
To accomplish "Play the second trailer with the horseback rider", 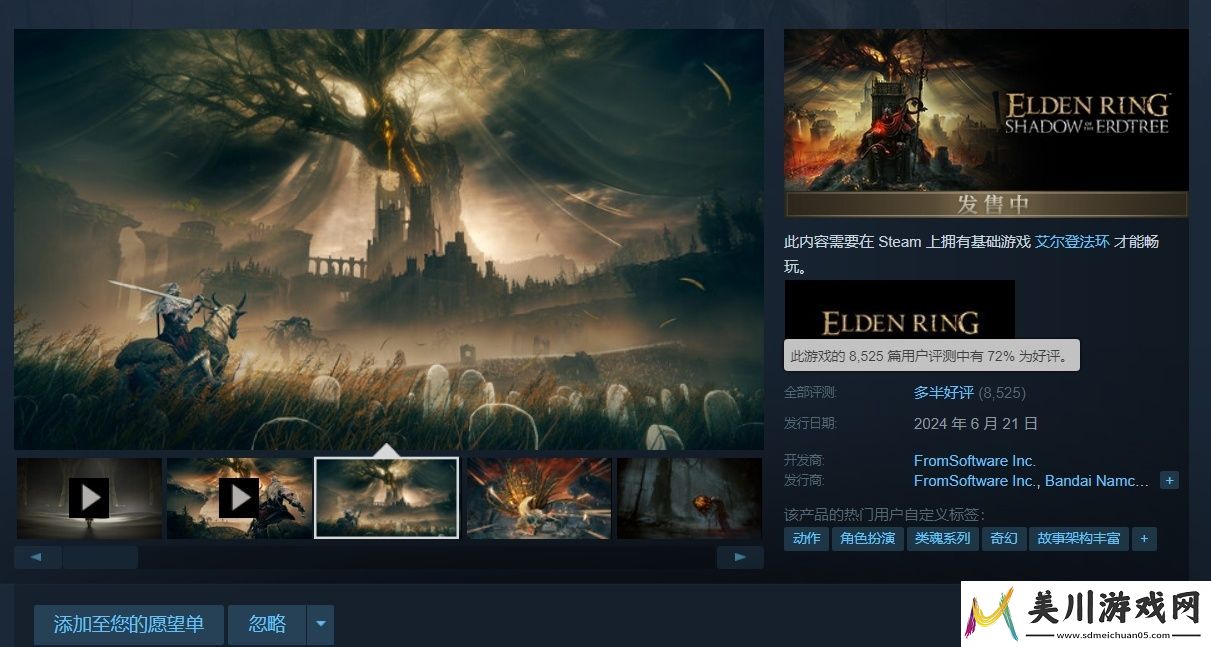I will click(x=239, y=498).
